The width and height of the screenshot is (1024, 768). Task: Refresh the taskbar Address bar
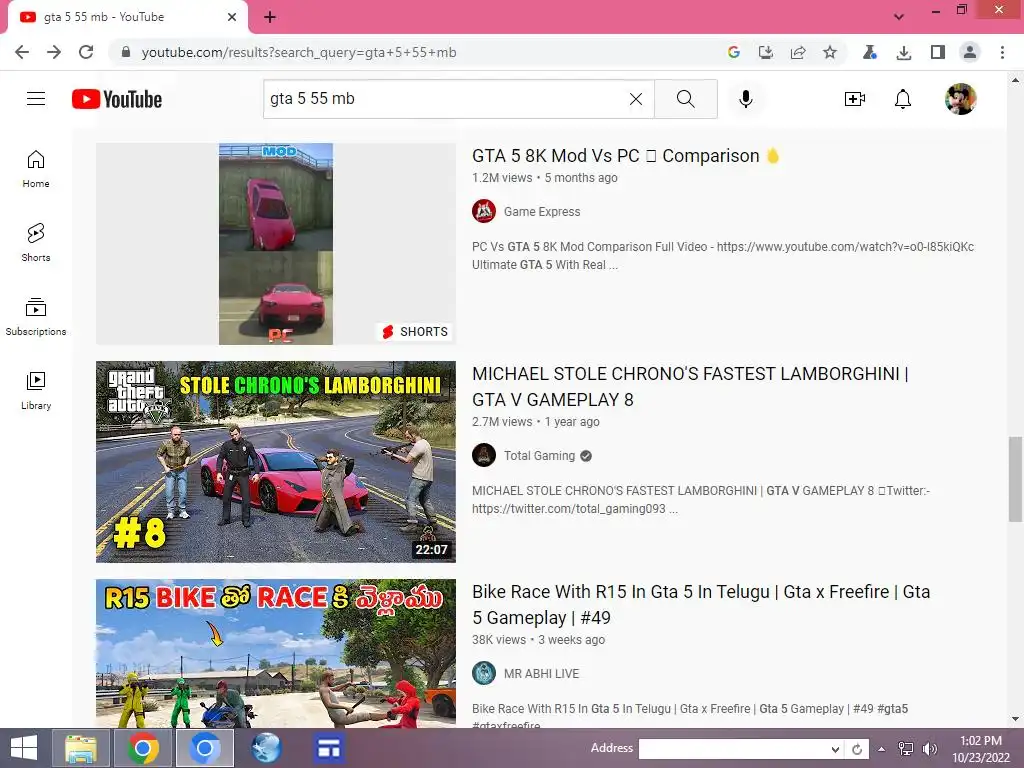coord(857,749)
